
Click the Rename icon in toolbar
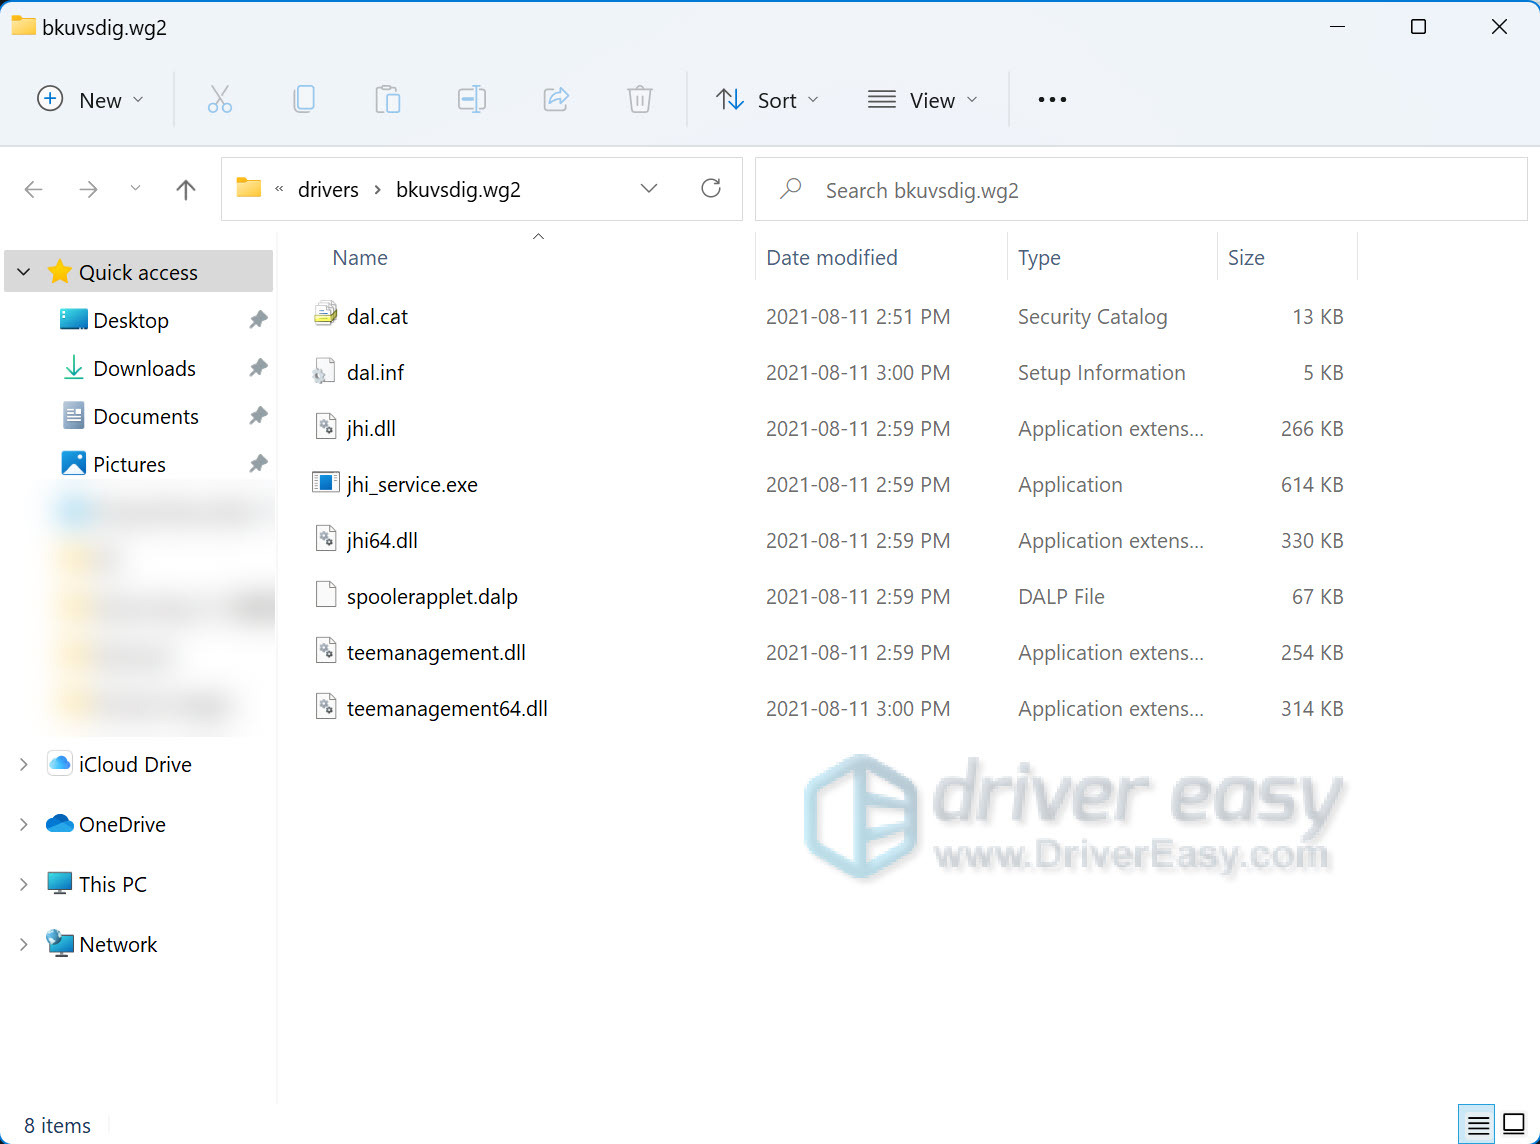[x=472, y=99]
